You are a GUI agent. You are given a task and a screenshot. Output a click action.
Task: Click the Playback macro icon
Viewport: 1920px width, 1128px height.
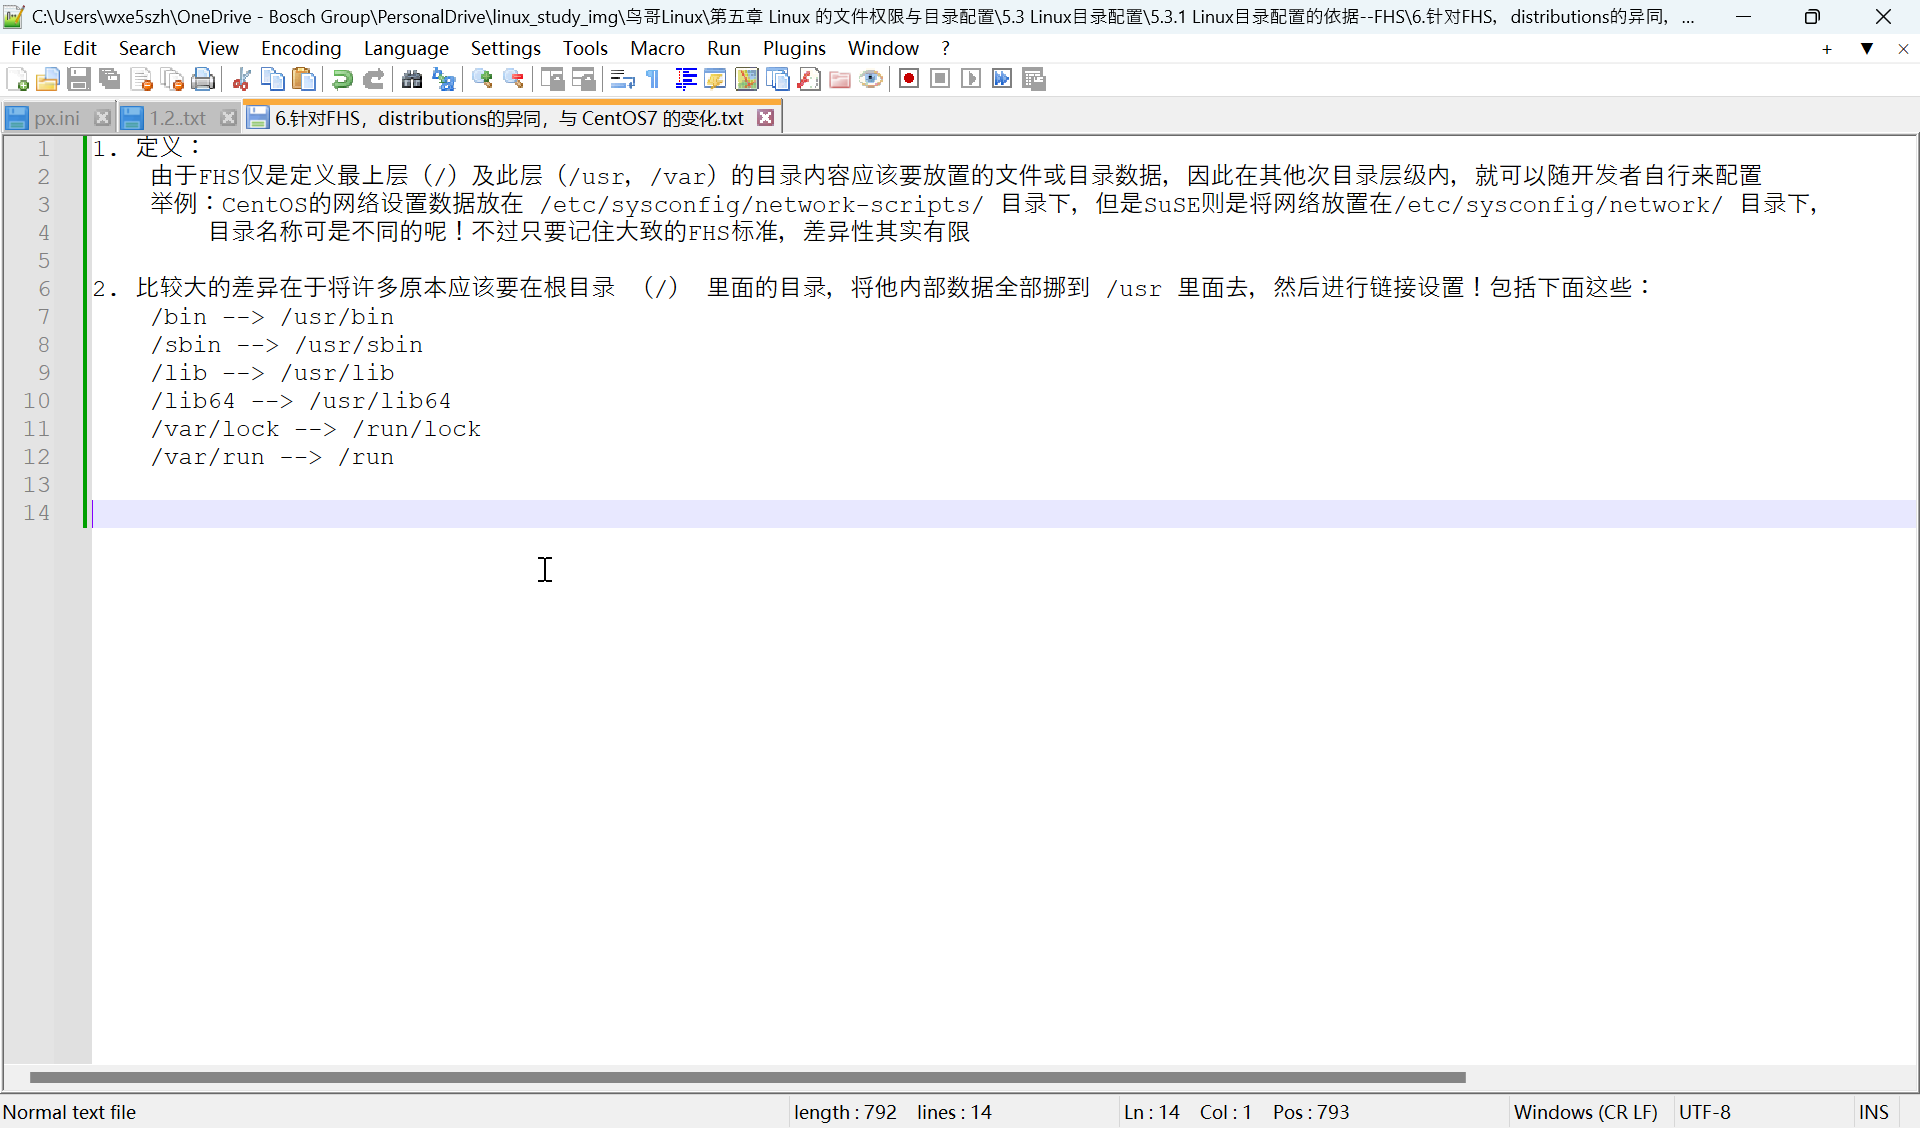(x=971, y=79)
